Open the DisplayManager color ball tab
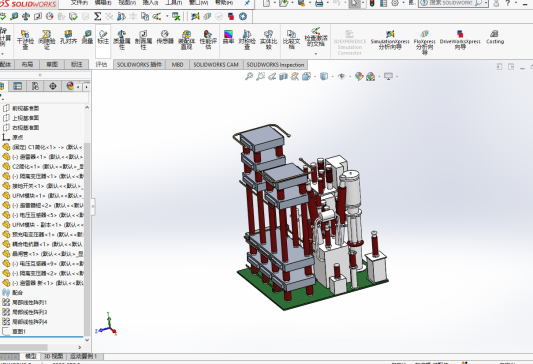The height and width of the screenshot is (364, 533). pos(70,86)
